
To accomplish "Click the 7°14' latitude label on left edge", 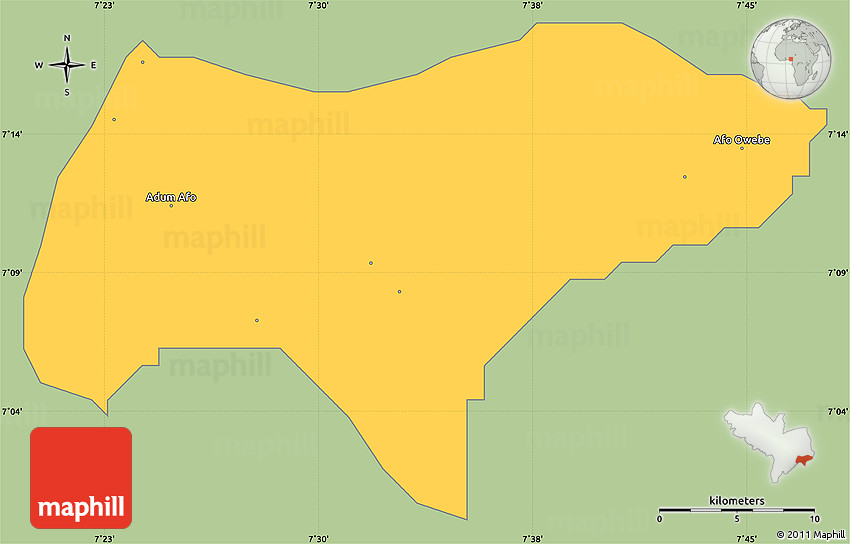I will 12,134.
